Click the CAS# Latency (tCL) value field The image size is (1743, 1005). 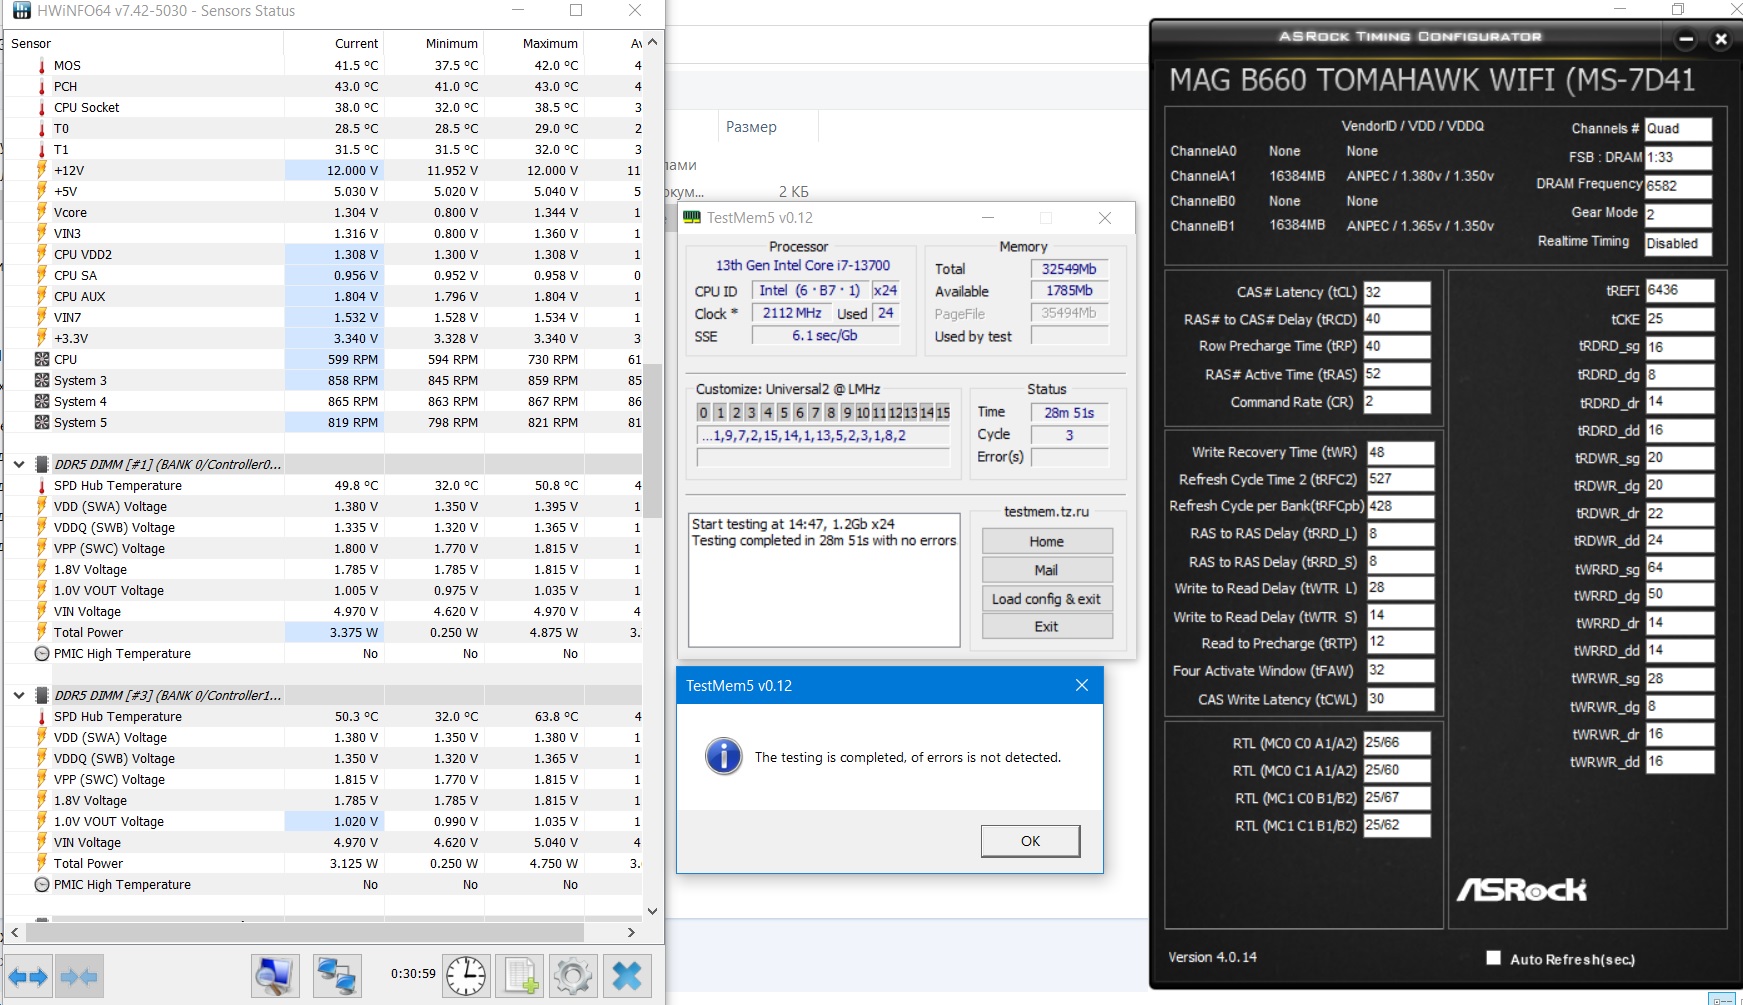(1397, 293)
